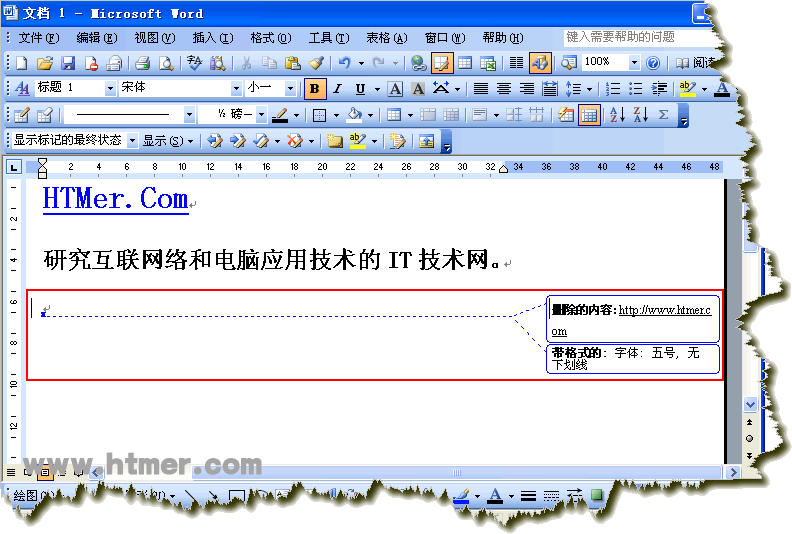Undo the last action
Screen dimensions: 792x534
click(344, 63)
